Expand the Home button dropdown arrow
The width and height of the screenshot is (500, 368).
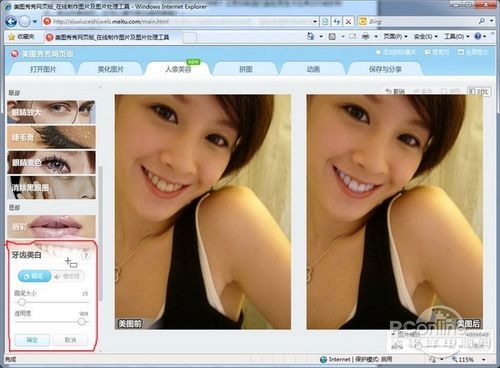[x=321, y=36]
